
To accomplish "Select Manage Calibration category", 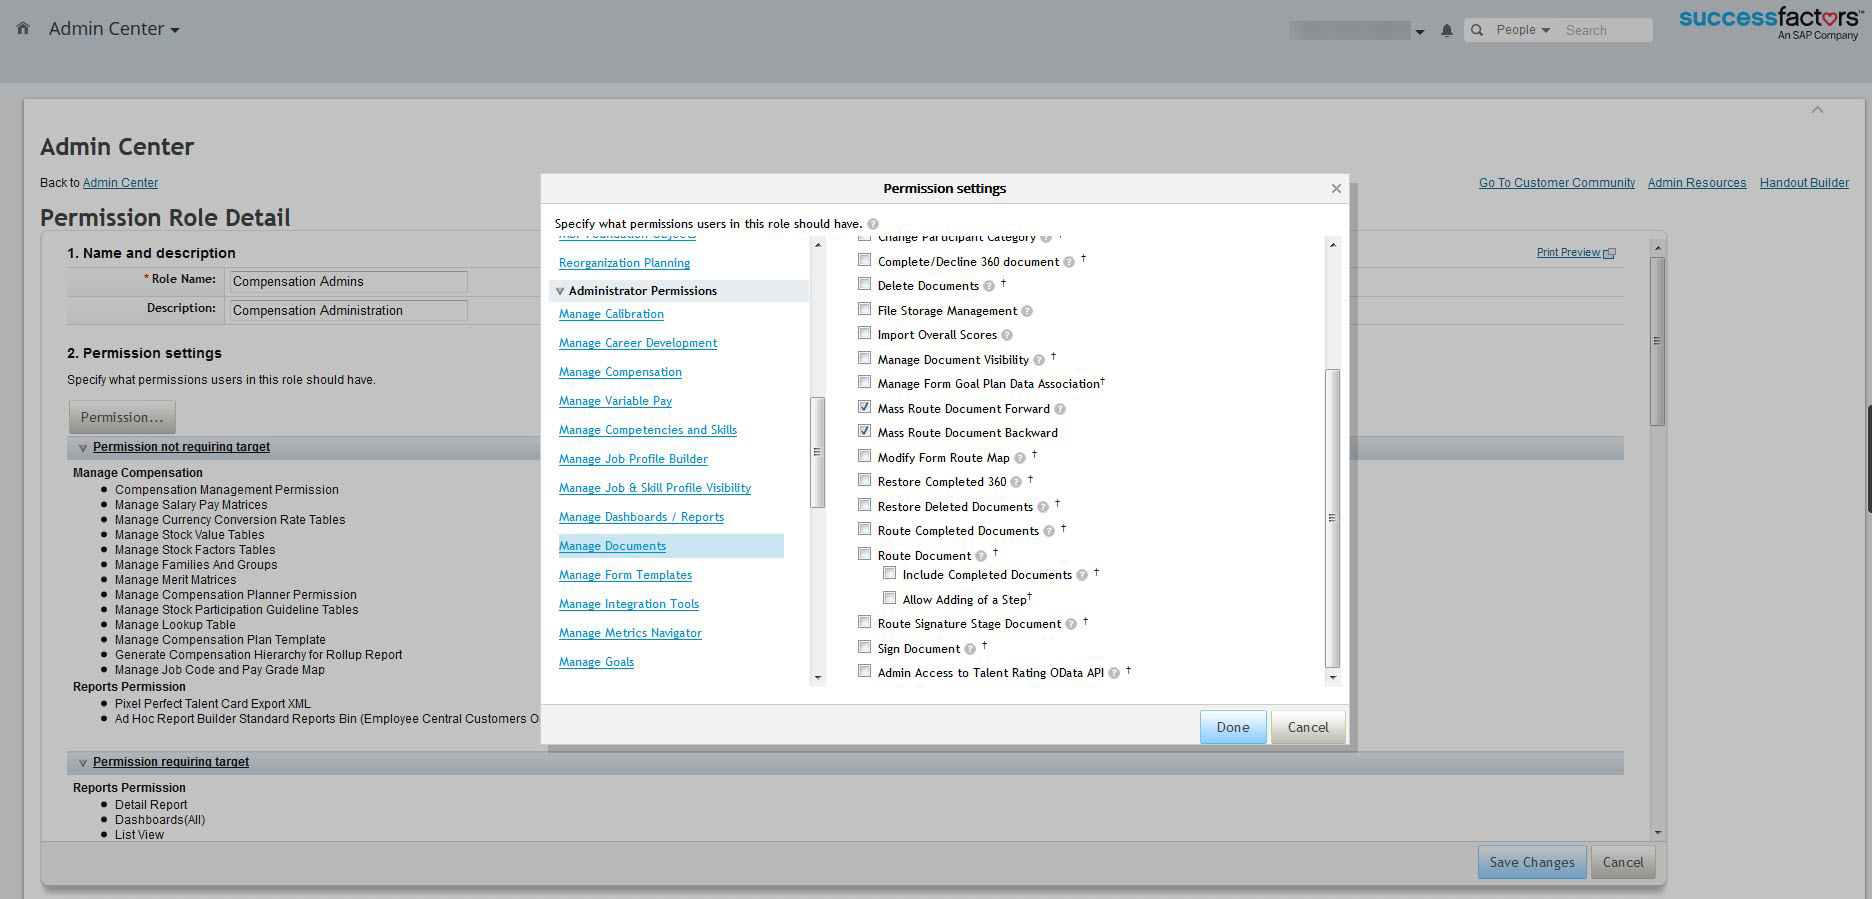I will coord(611,314).
